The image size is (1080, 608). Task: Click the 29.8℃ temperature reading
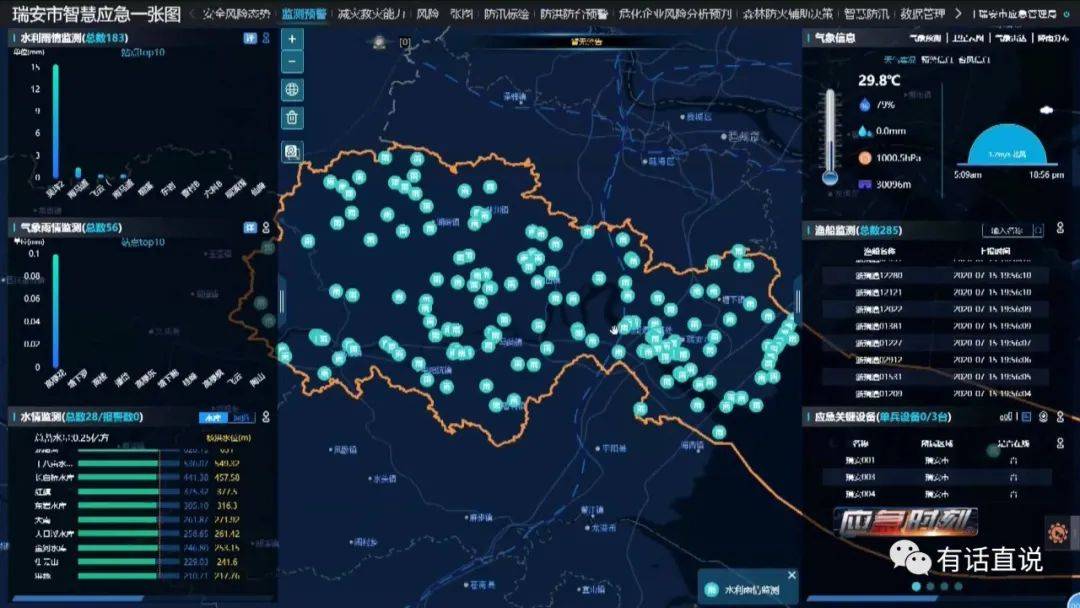(879, 81)
